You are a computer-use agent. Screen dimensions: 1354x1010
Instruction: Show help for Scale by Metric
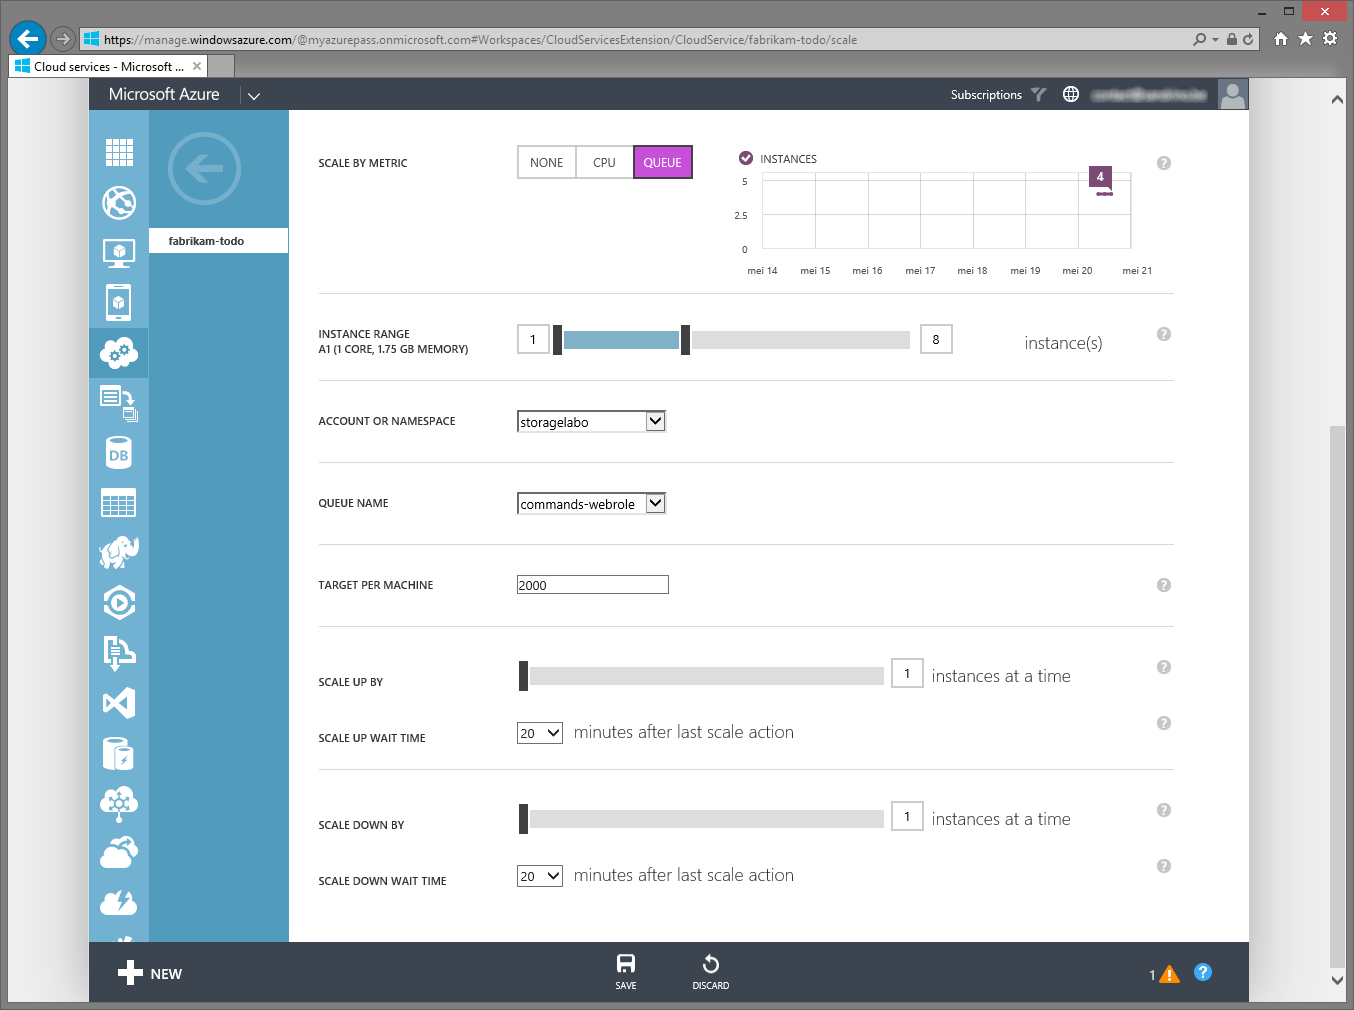click(x=1164, y=163)
